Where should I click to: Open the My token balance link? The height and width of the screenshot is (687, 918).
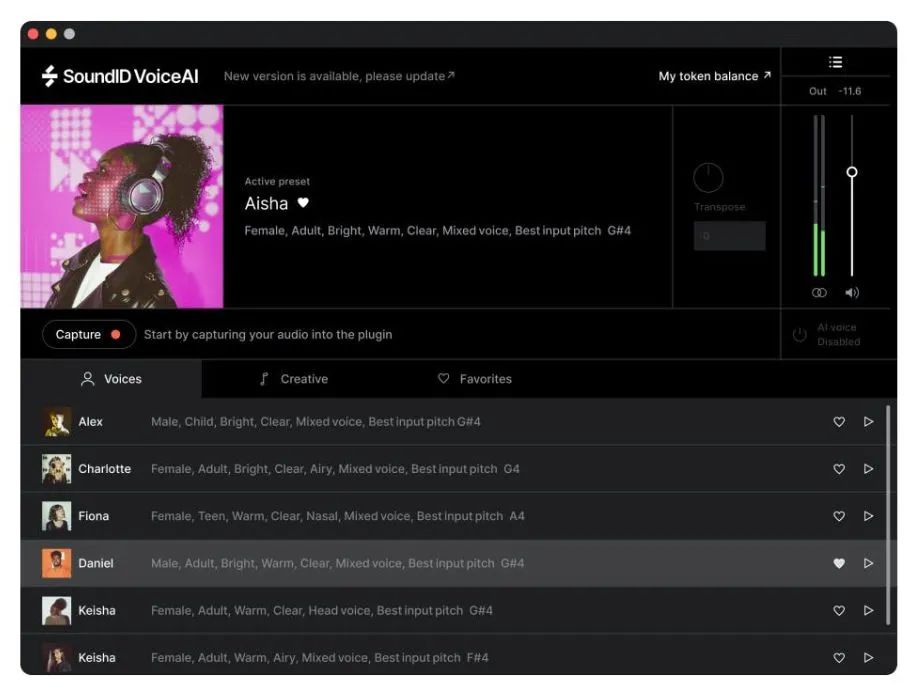[714, 76]
